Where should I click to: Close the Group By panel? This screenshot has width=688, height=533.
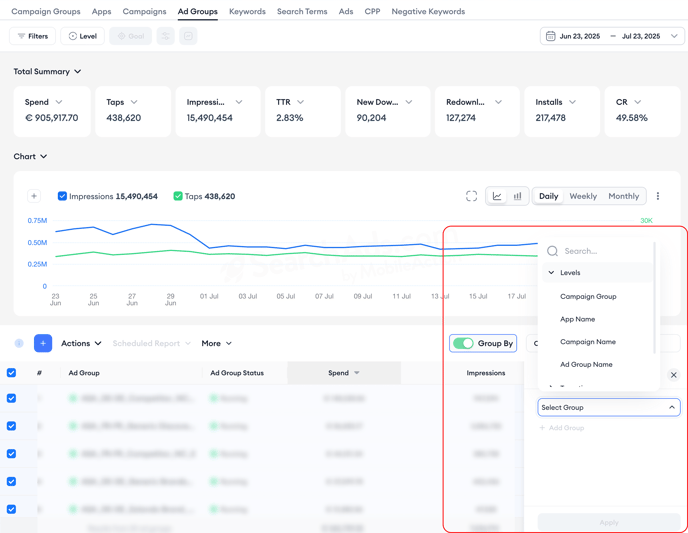tap(674, 375)
